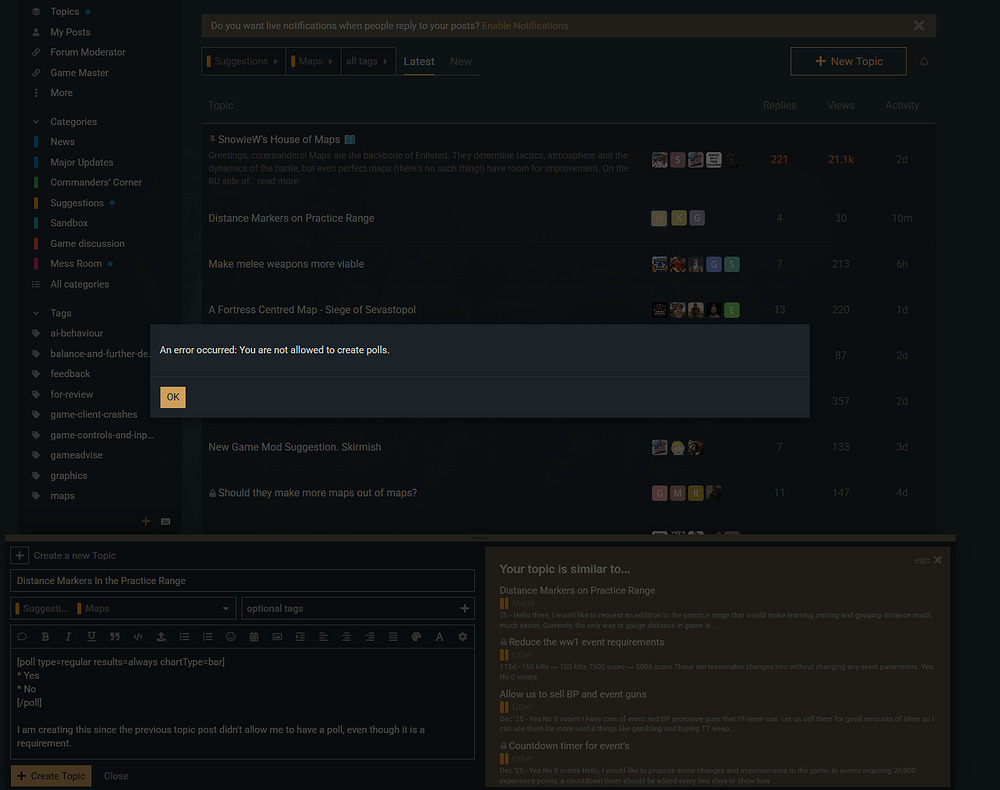This screenshot has width=1000, height=790.
Task: Open the Suggestions Maps category dropdown in the composer
Action: 123,608
